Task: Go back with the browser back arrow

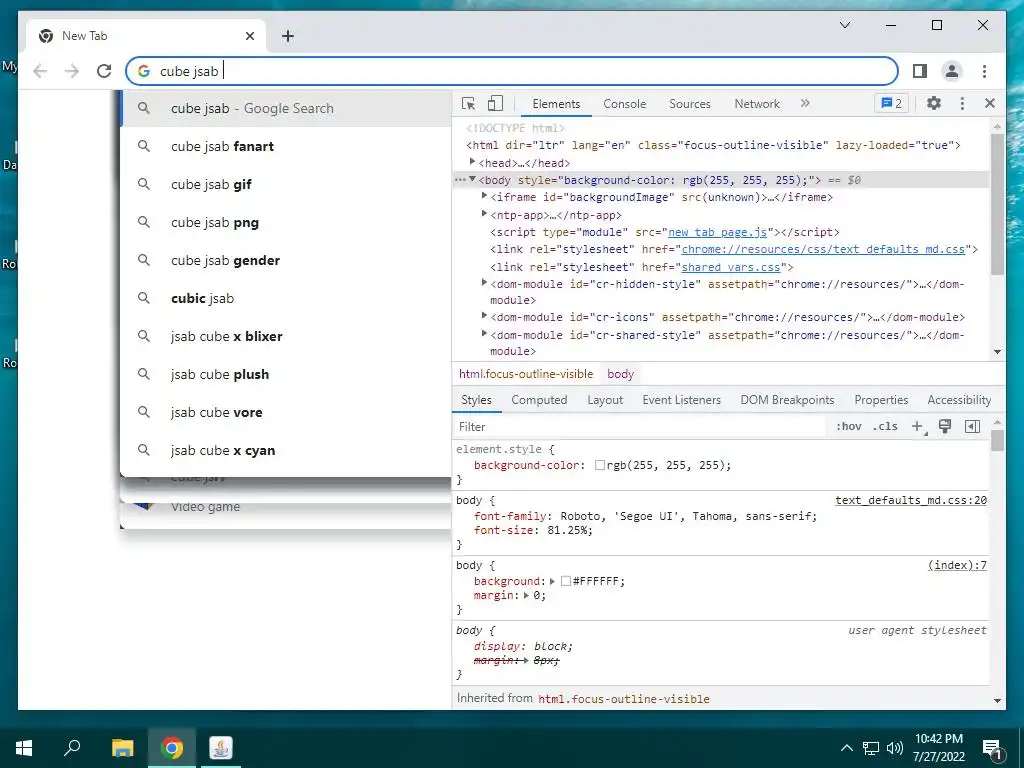Action: coord(40,71)
